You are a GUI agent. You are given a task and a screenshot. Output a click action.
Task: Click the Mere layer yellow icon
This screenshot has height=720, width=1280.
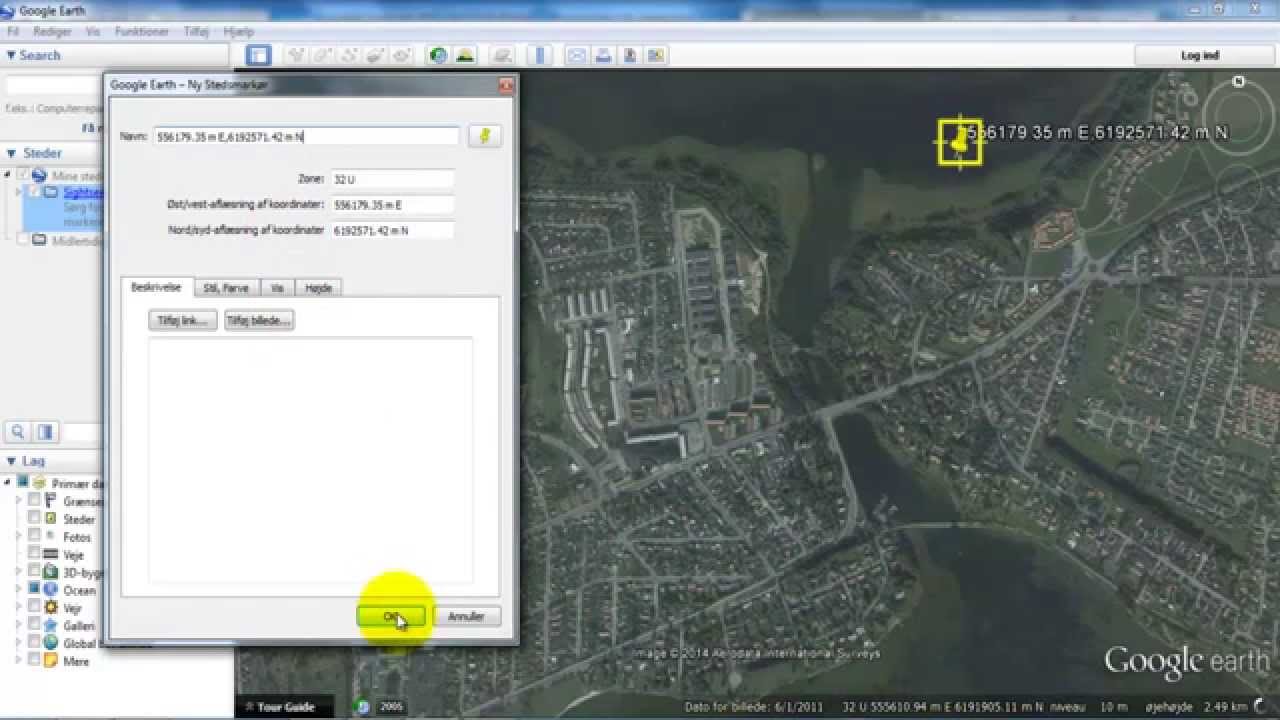coord(51,661)
